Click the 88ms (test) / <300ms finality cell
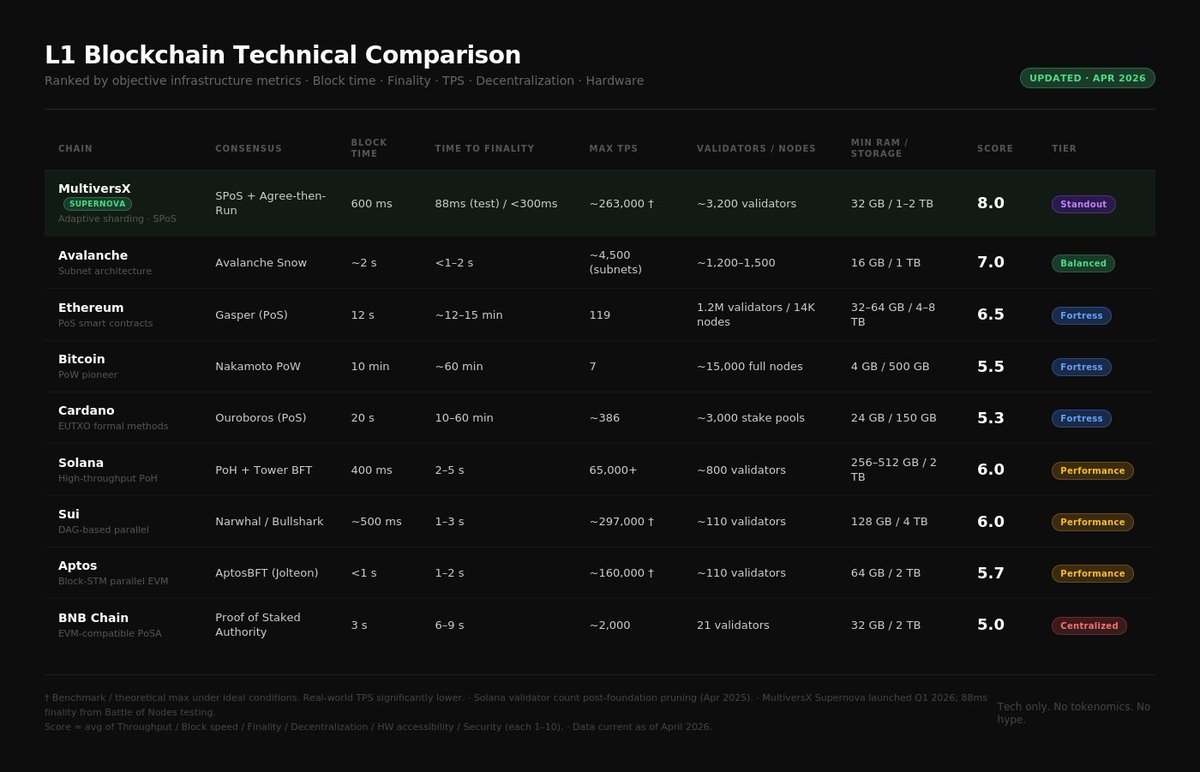This screenshot has width=1200, height=772. pos(496,204)
